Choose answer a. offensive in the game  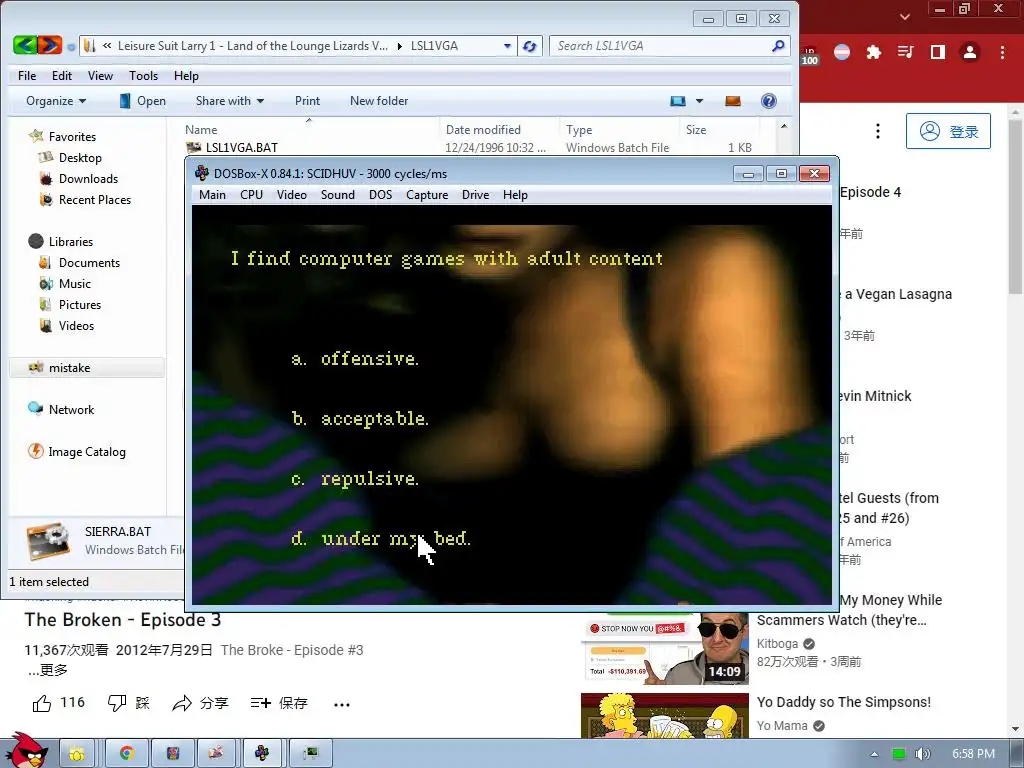(355, 359)
